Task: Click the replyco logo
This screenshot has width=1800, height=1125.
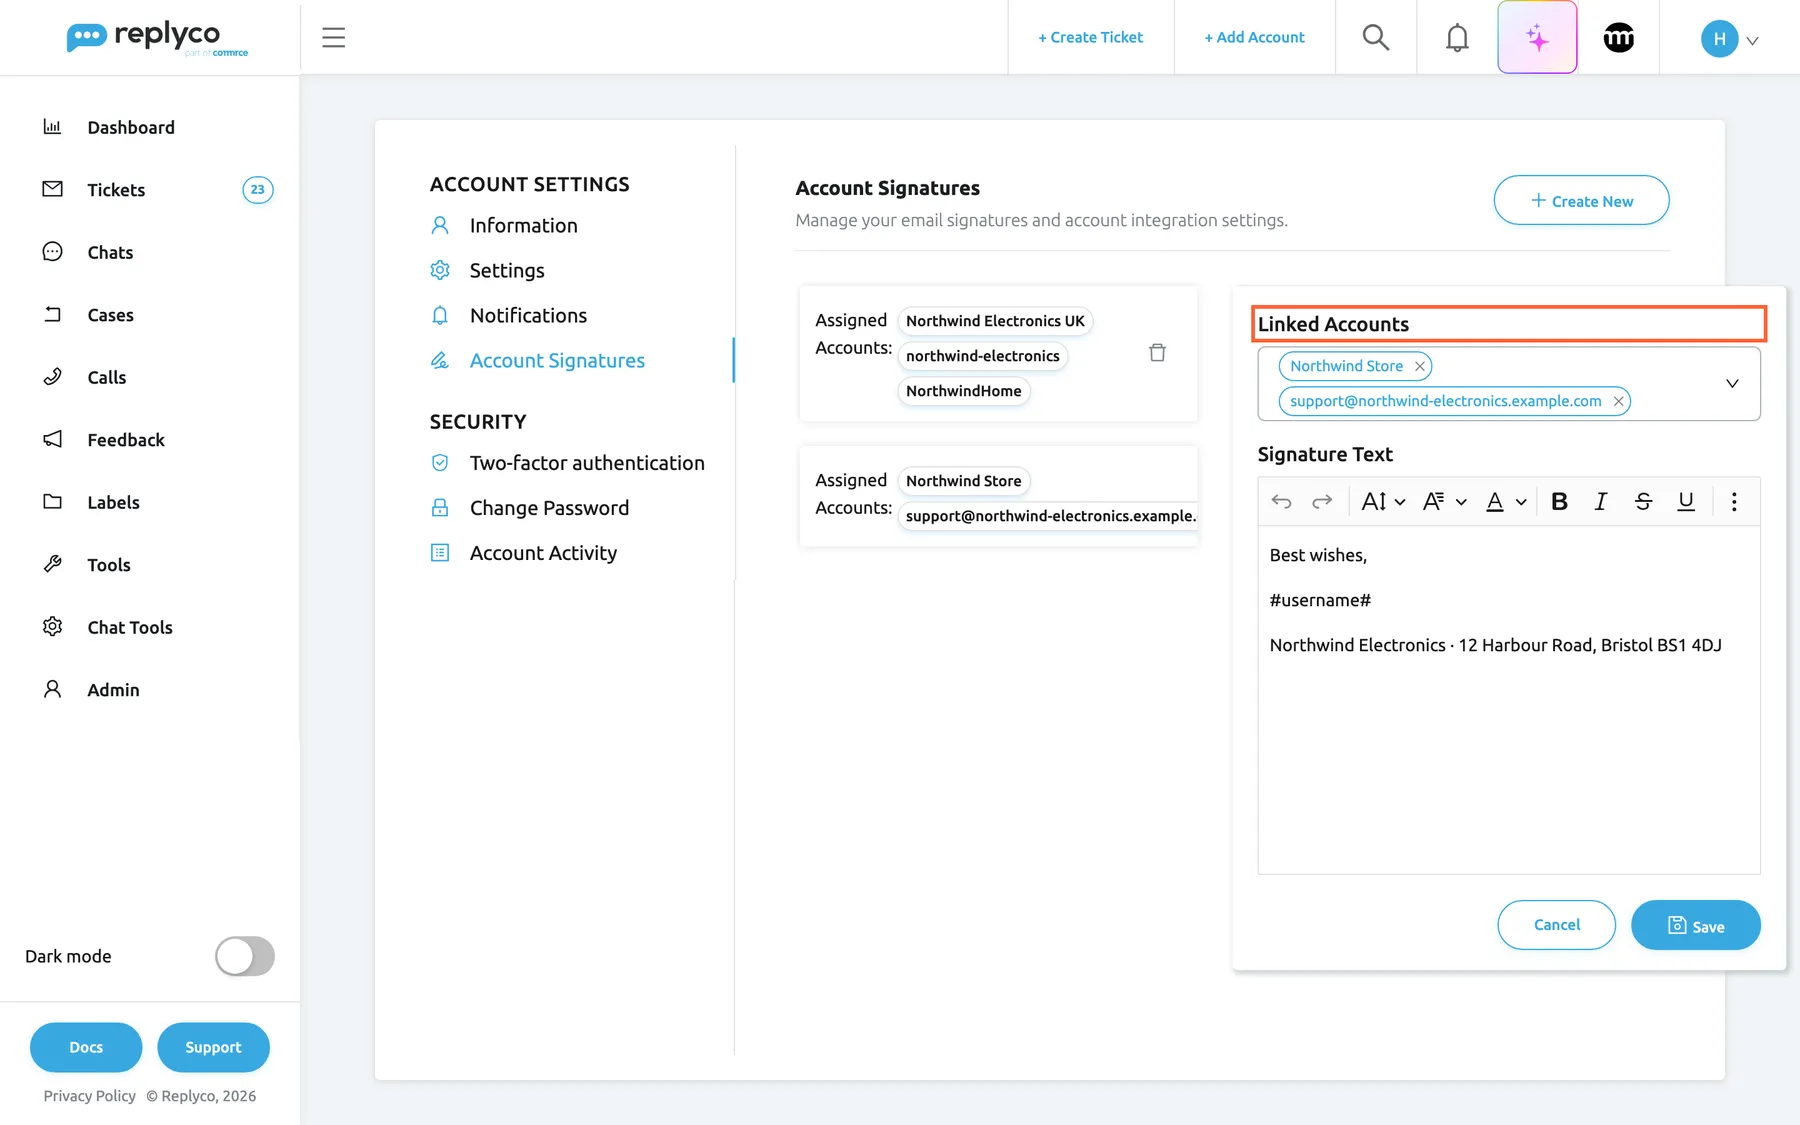Action: pos(157,38)
